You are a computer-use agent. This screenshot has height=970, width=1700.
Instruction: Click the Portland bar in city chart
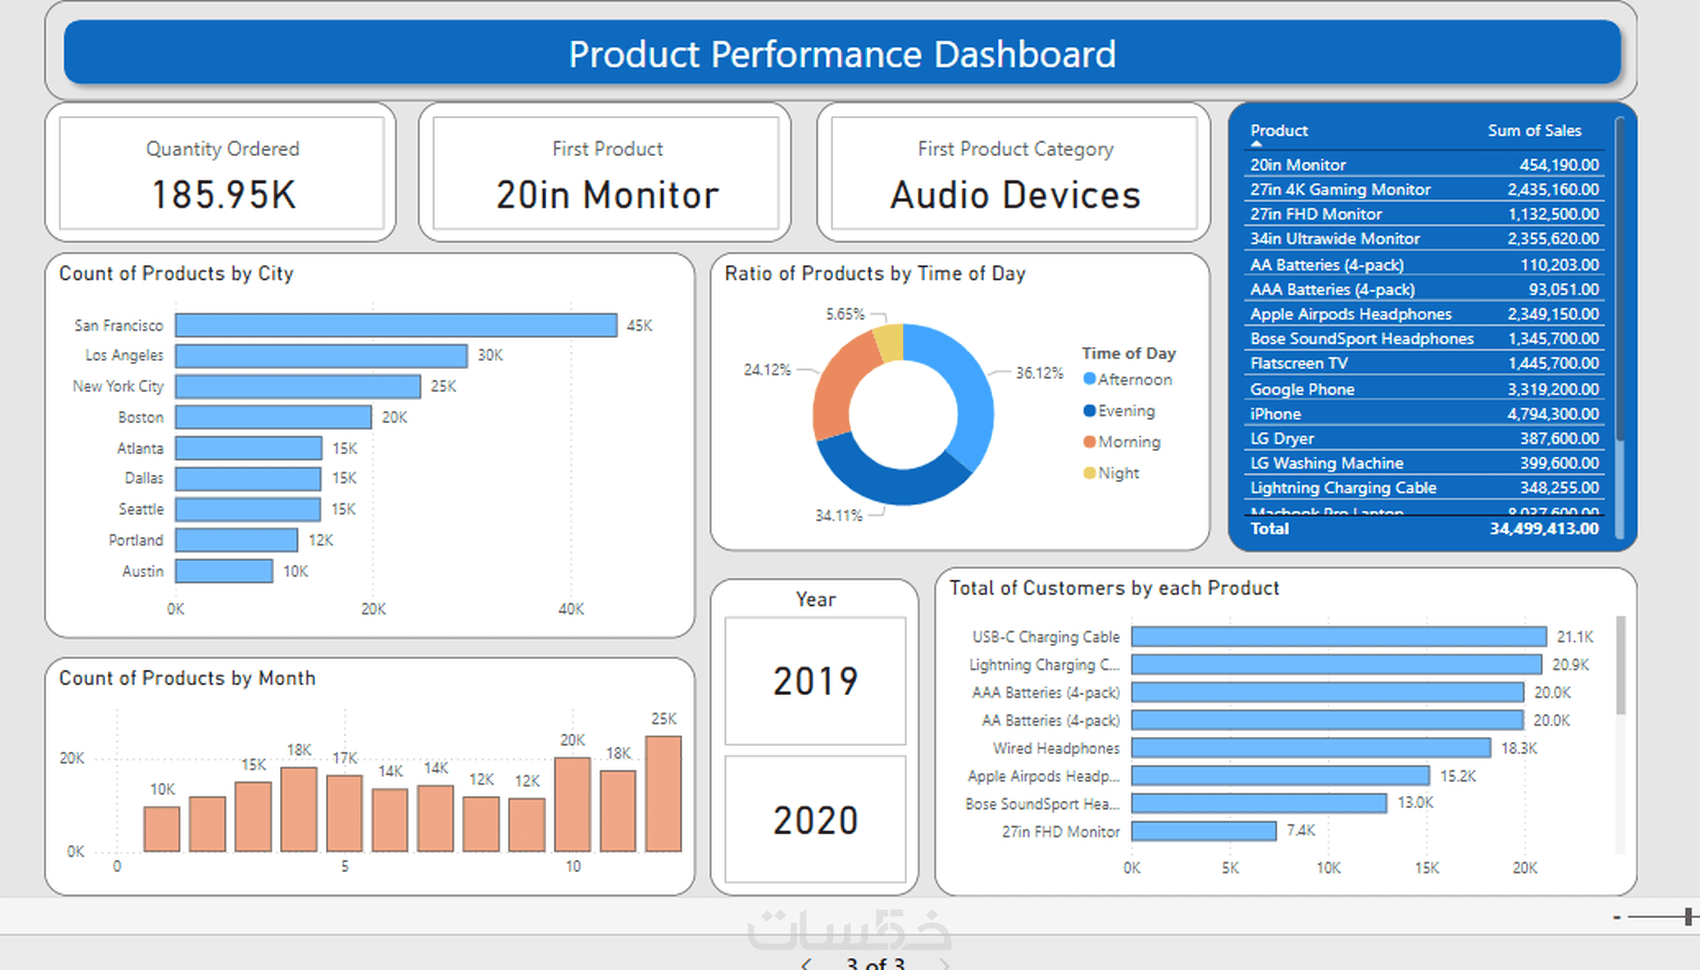click(237, 540)
